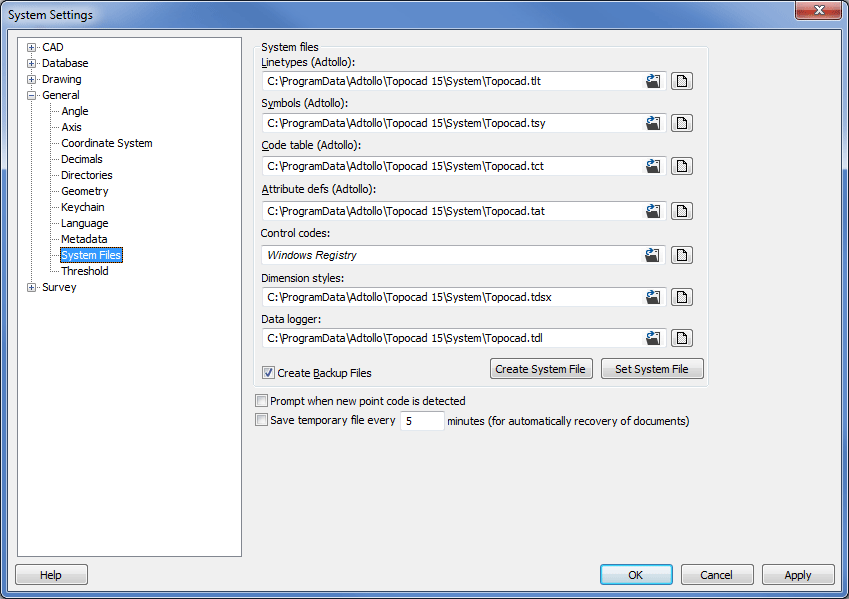Click new file icon for Code table
Screen dimensions: 849x599
click(682, 167)
